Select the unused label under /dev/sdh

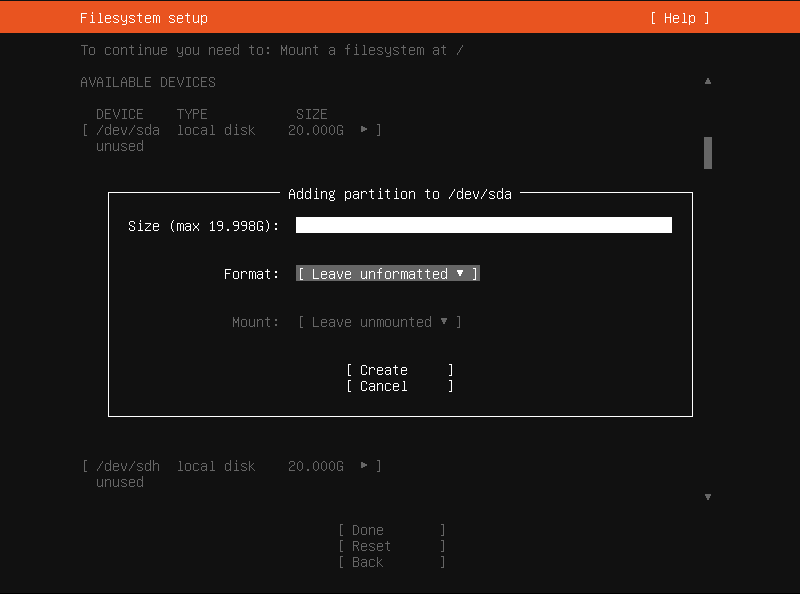point(119,481)
